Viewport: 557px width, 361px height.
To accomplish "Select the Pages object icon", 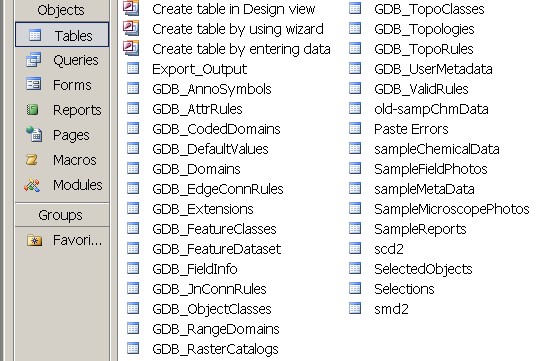I will coord(34,134).
